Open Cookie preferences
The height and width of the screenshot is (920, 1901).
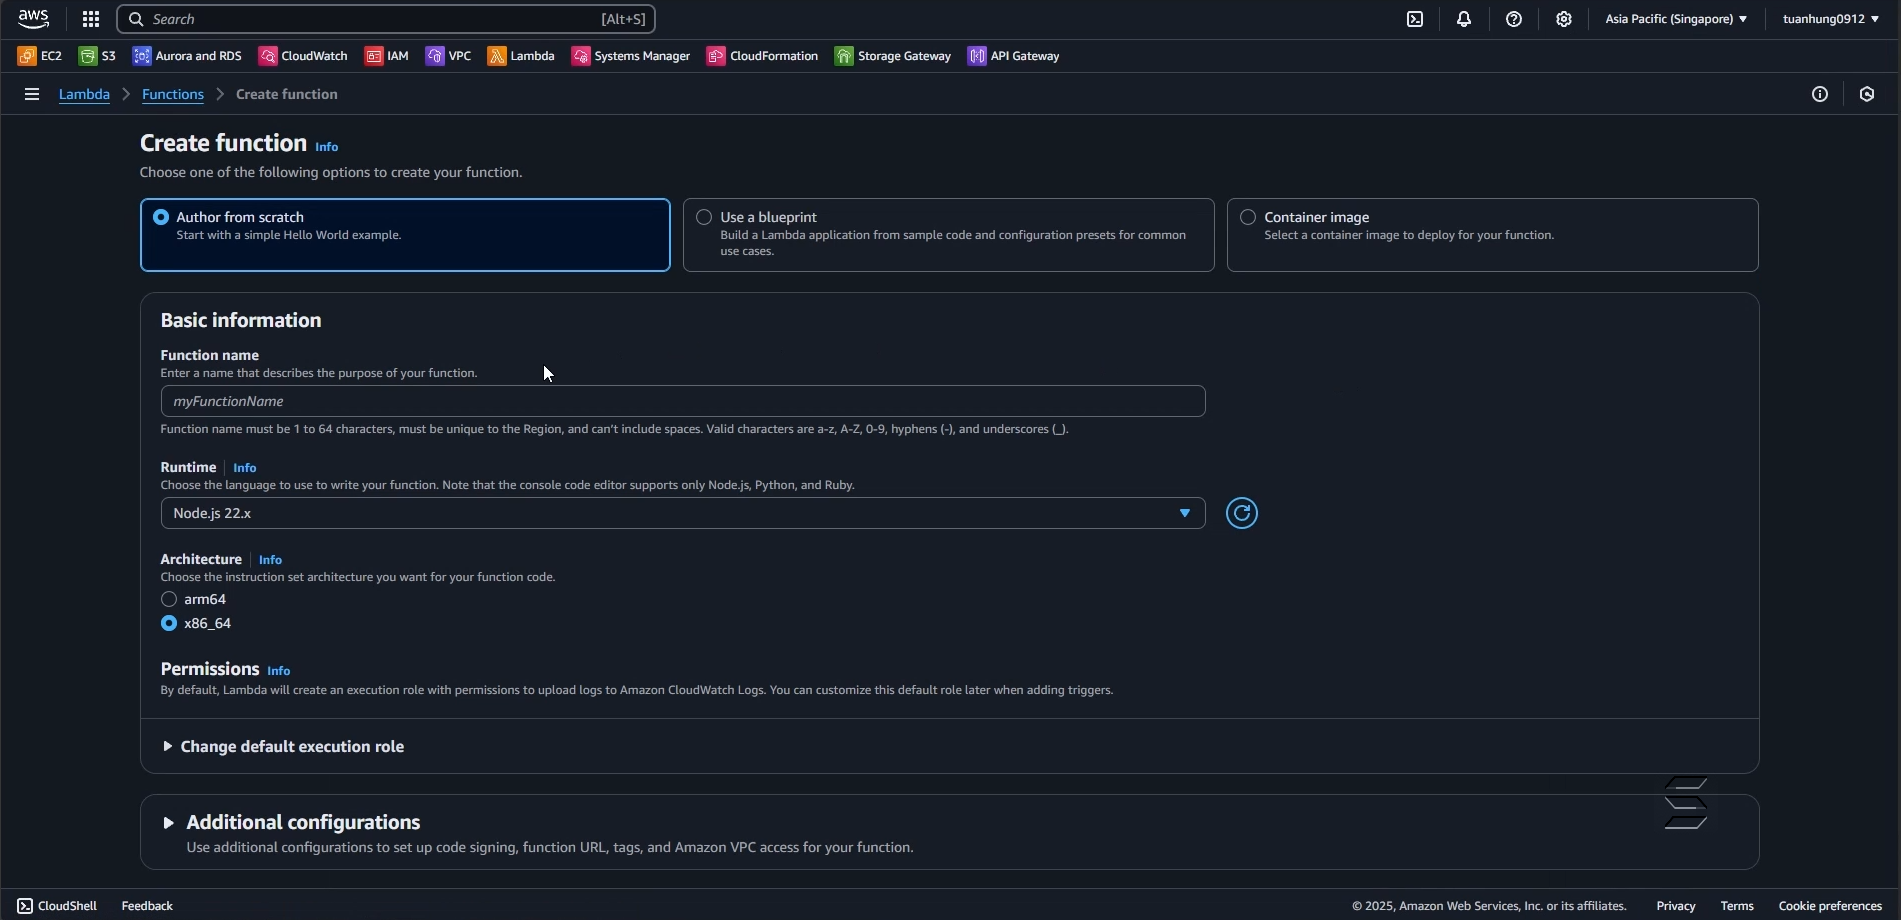(1830, 906)
